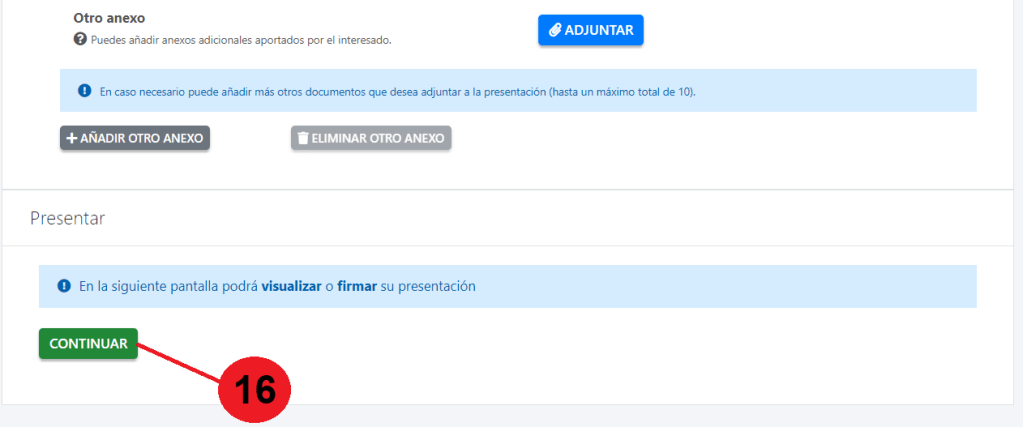
Task: Click the notice text En la siguiente pantalla
Action: pyautogui.click(x=168, y=286)
